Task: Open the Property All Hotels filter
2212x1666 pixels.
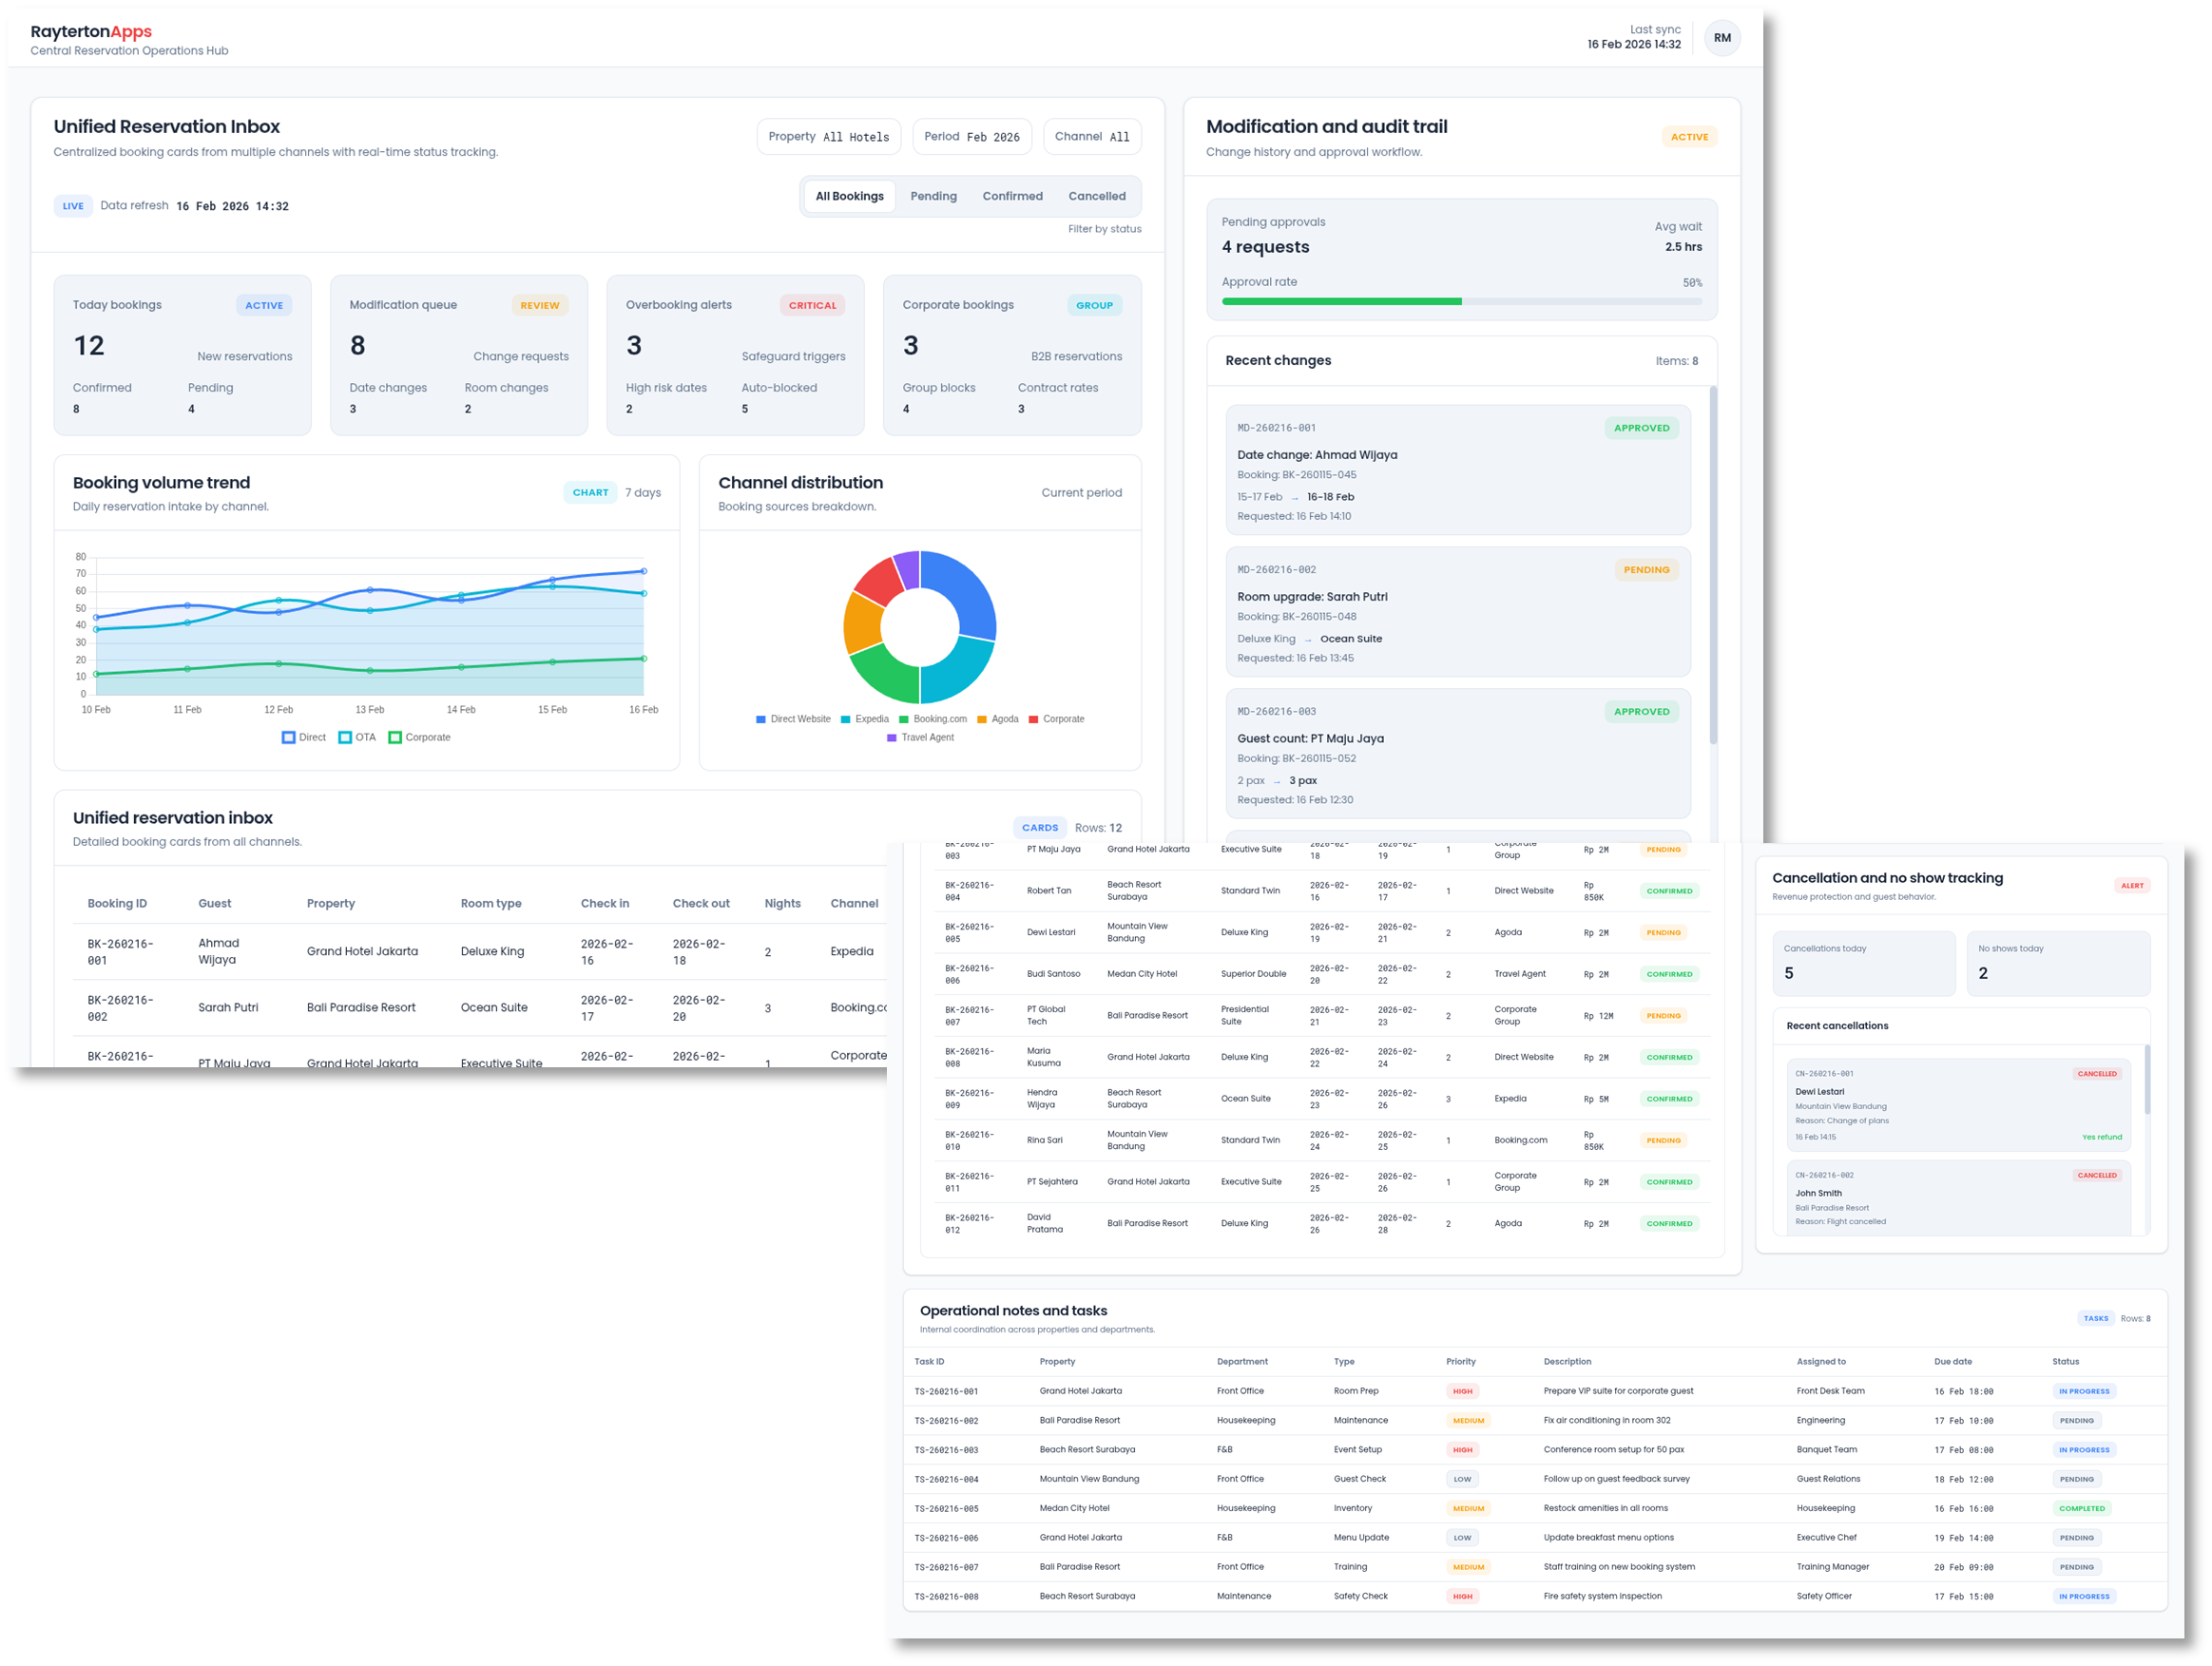Action: click(x=828, y=137)
